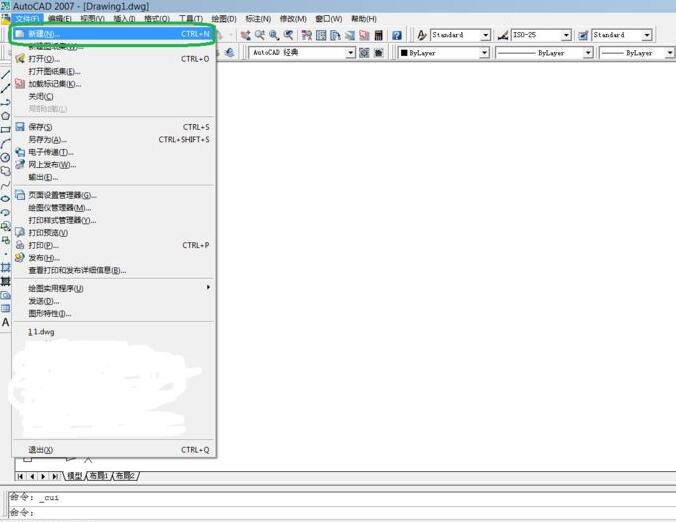This screenshot has height=522, width=676.
Task: Switch to the 布局1 tab
Action: pos(98,475)
